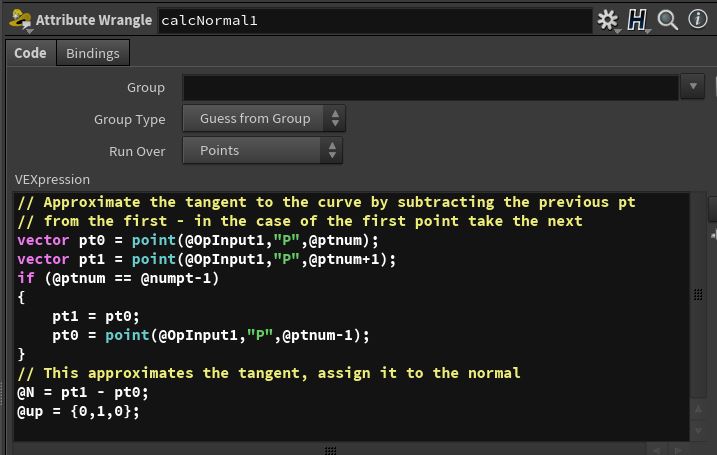Click the calcNormal1 node name field
This screenshot has width=717, height=455.
tap(375, 20)
